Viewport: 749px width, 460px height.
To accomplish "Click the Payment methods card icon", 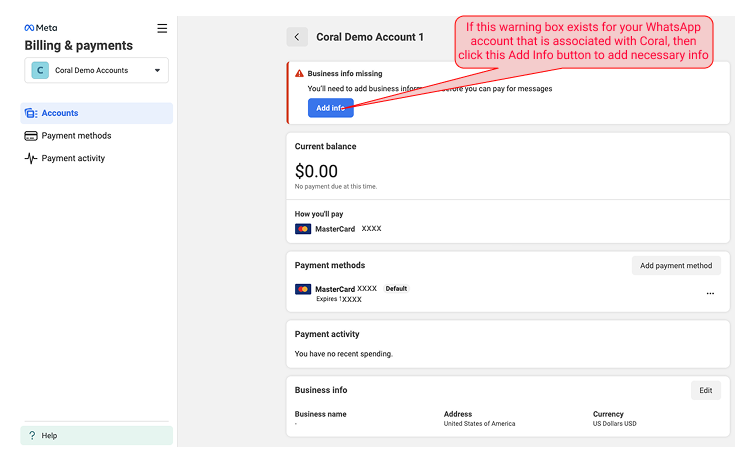I will (x=31, y=136).
